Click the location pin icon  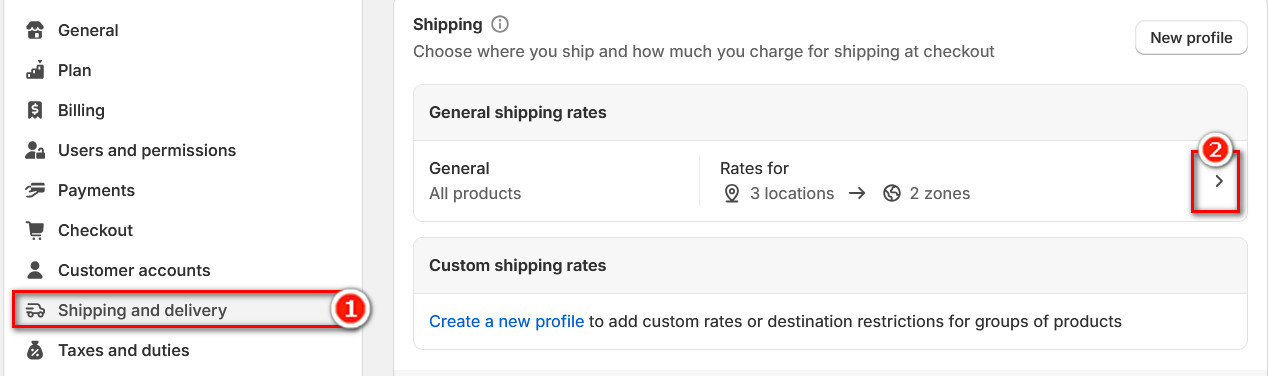coord(732,193)
